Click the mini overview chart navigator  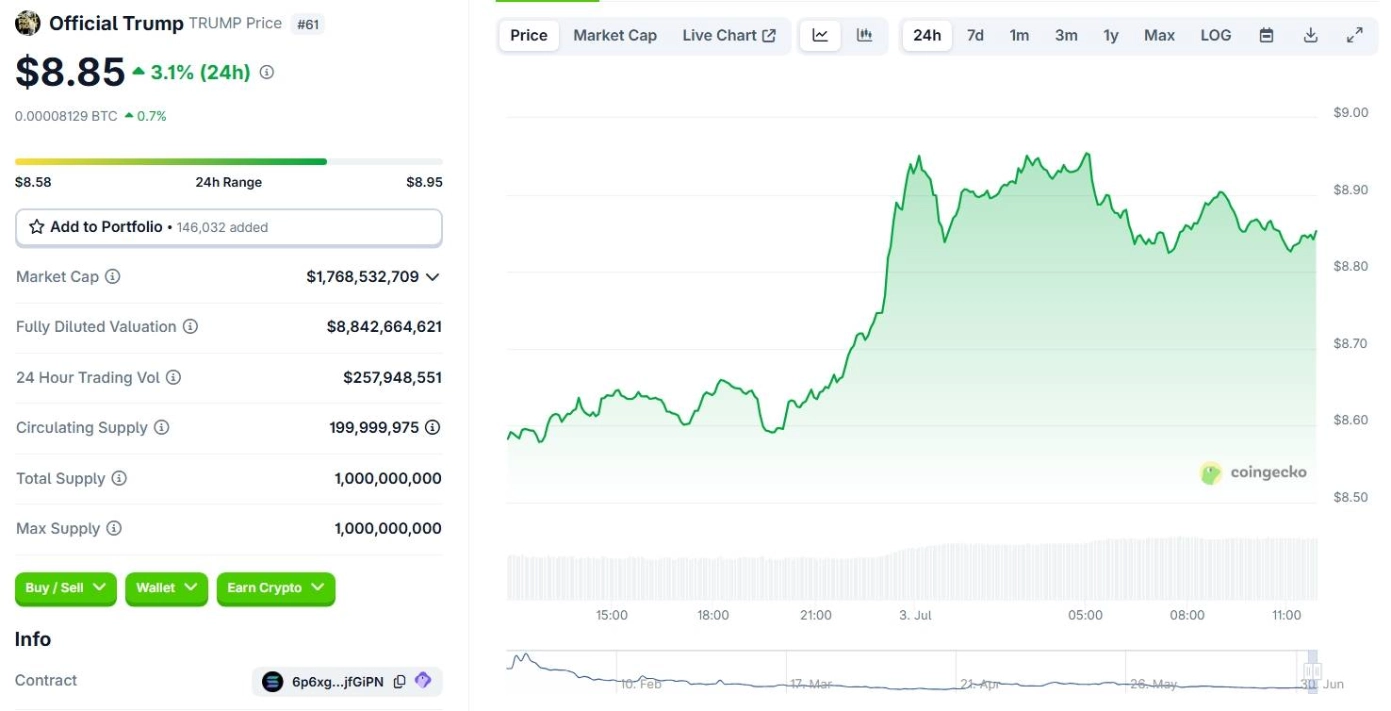[x=912, y=671]
